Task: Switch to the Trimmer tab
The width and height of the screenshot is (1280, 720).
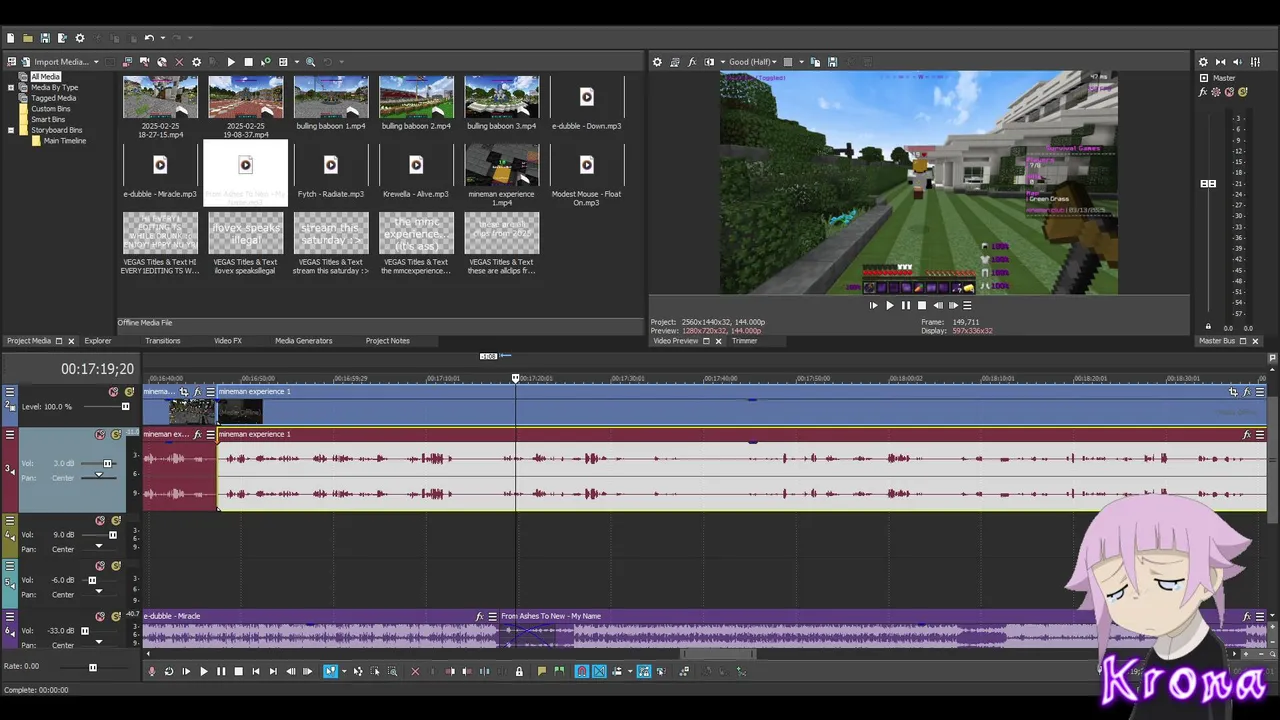Action: click(x=744, y=341)
